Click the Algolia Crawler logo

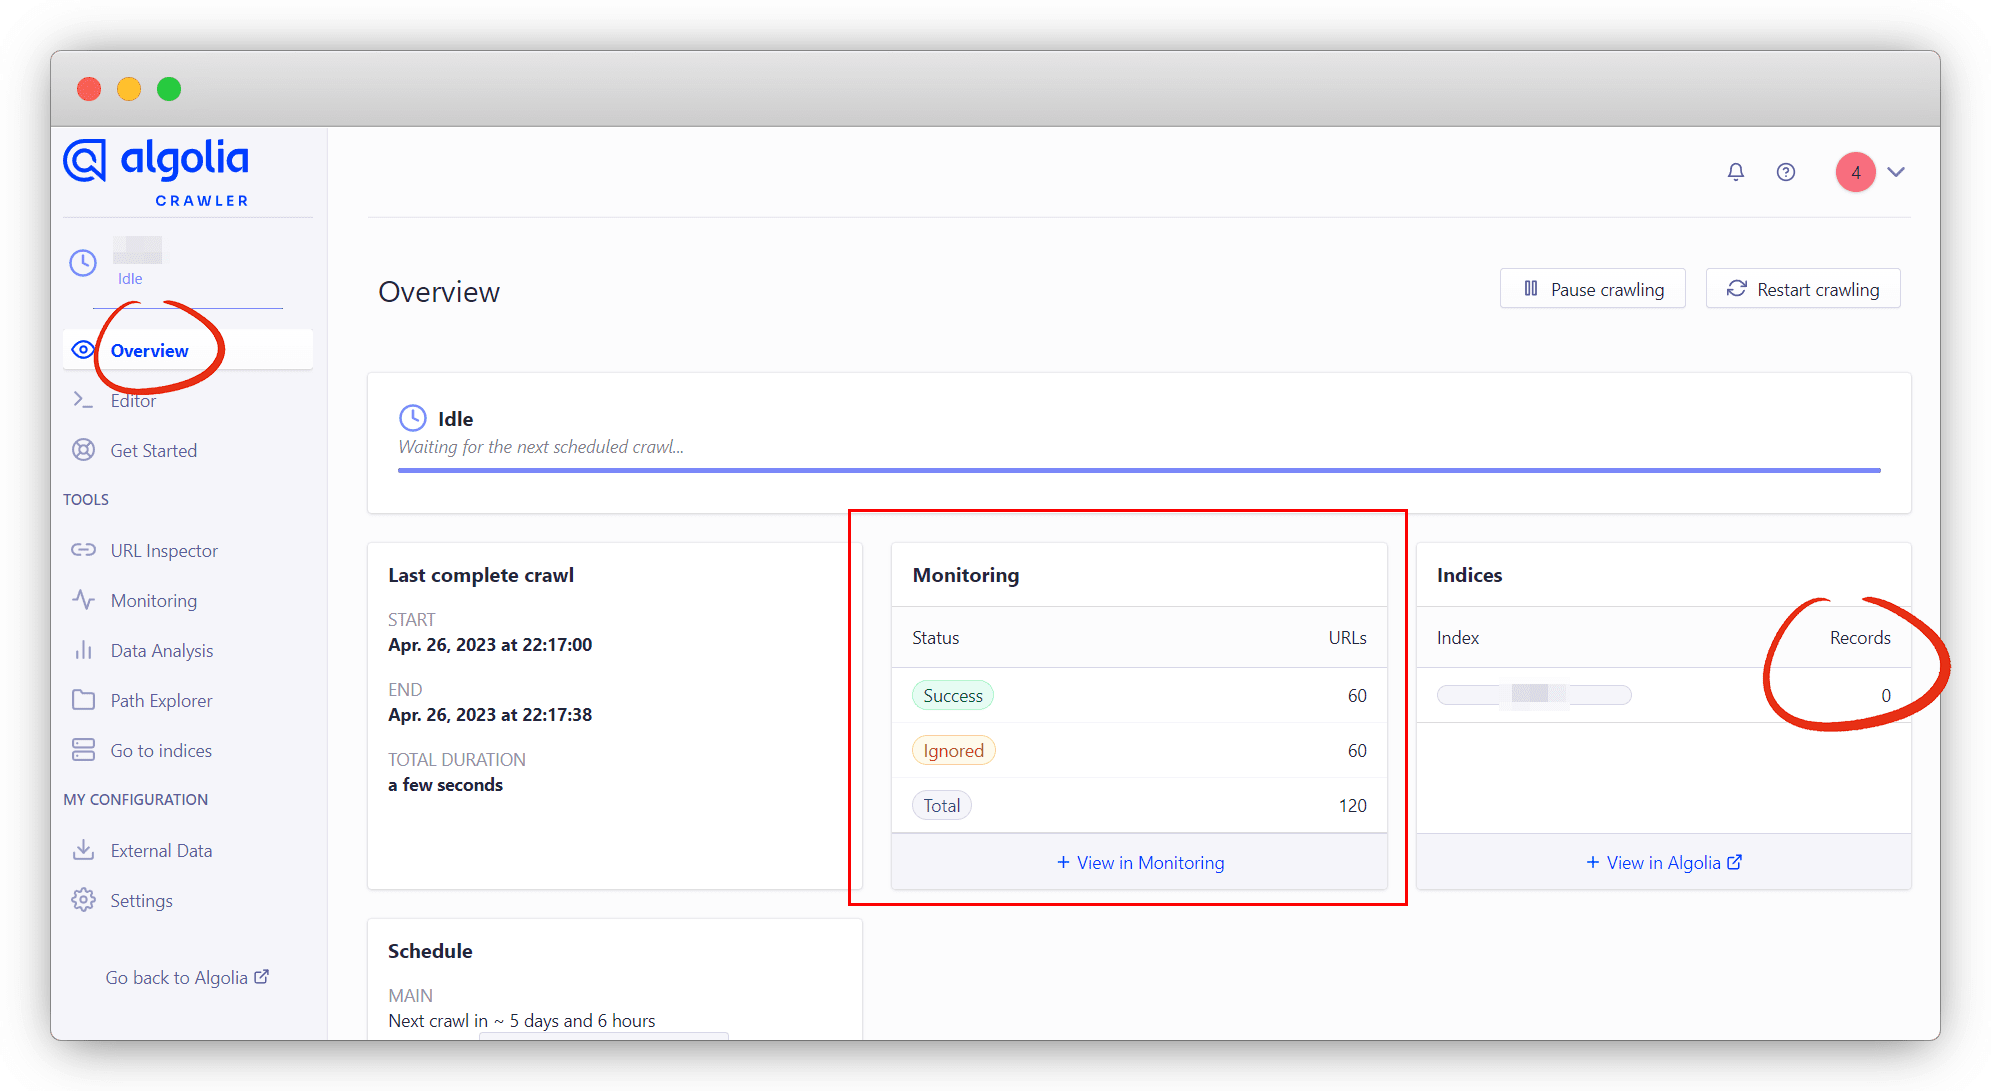(156, 172)
